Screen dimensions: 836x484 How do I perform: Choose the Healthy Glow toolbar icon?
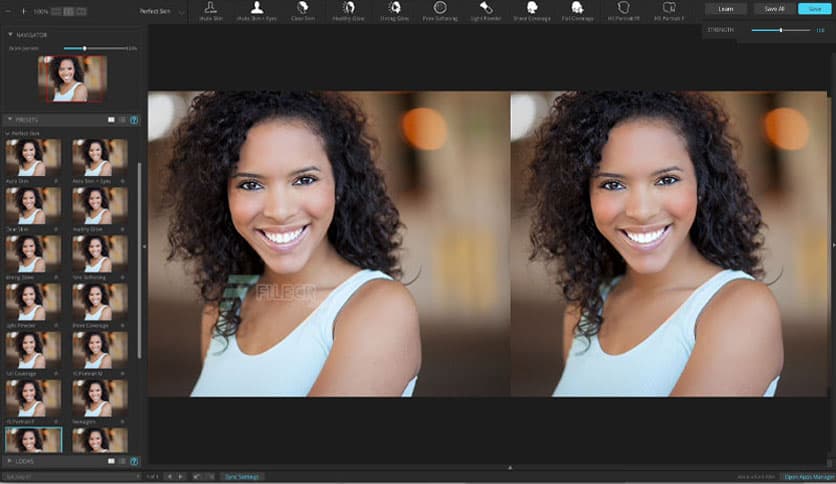(348, 10)
